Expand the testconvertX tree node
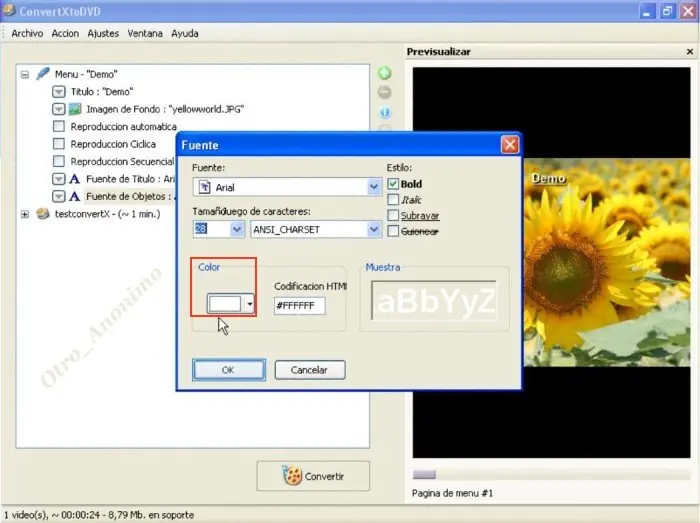Viewport: 700px width, 523px height. [25, 214]
